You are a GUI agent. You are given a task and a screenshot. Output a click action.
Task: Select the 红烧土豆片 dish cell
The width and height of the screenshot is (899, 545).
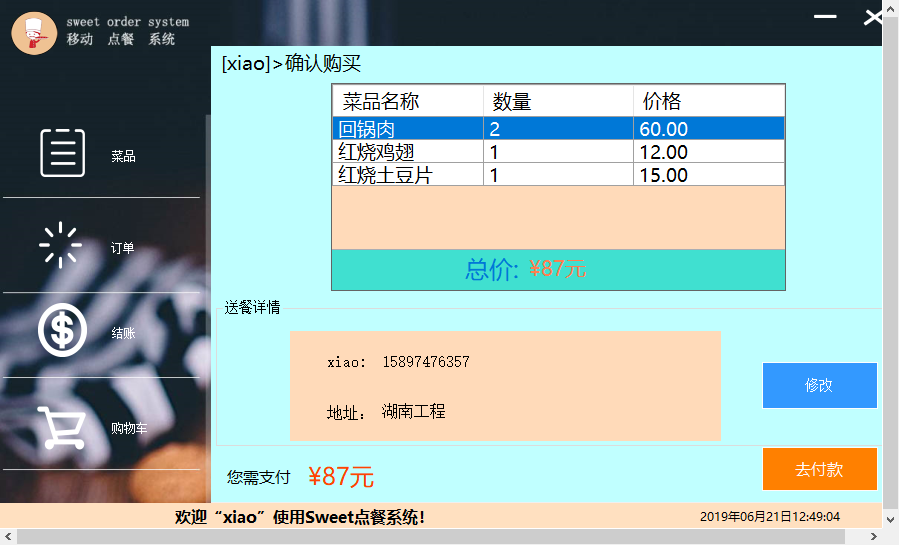coord(408,175)
